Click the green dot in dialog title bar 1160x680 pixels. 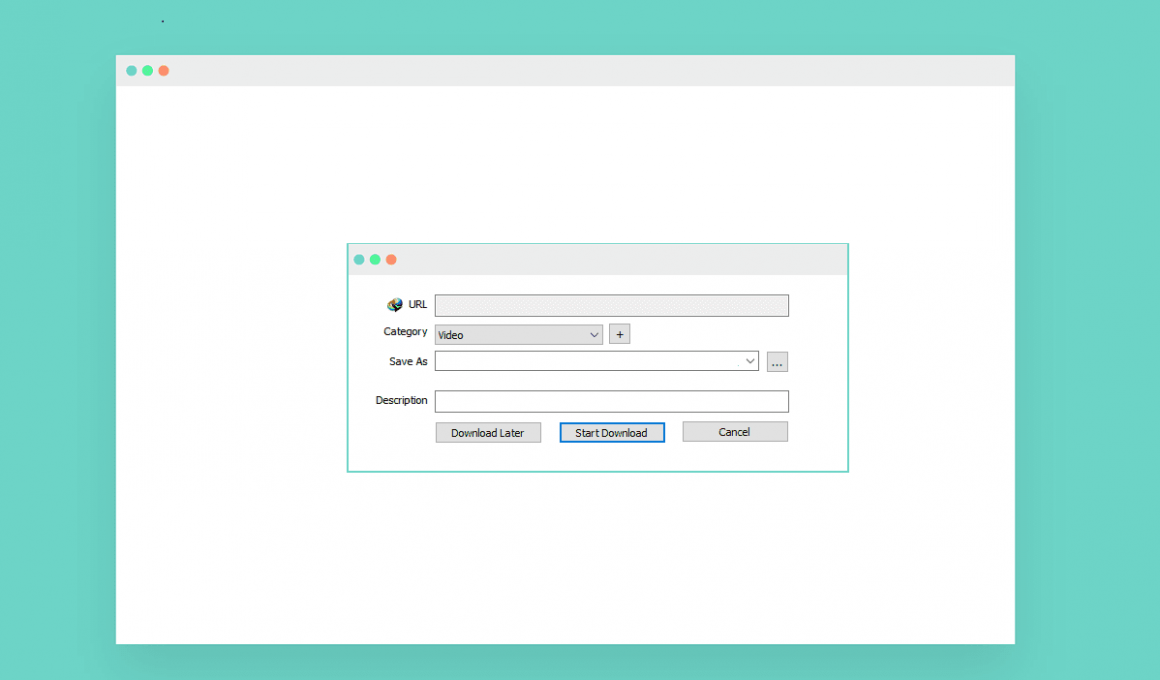click(375, 260)
